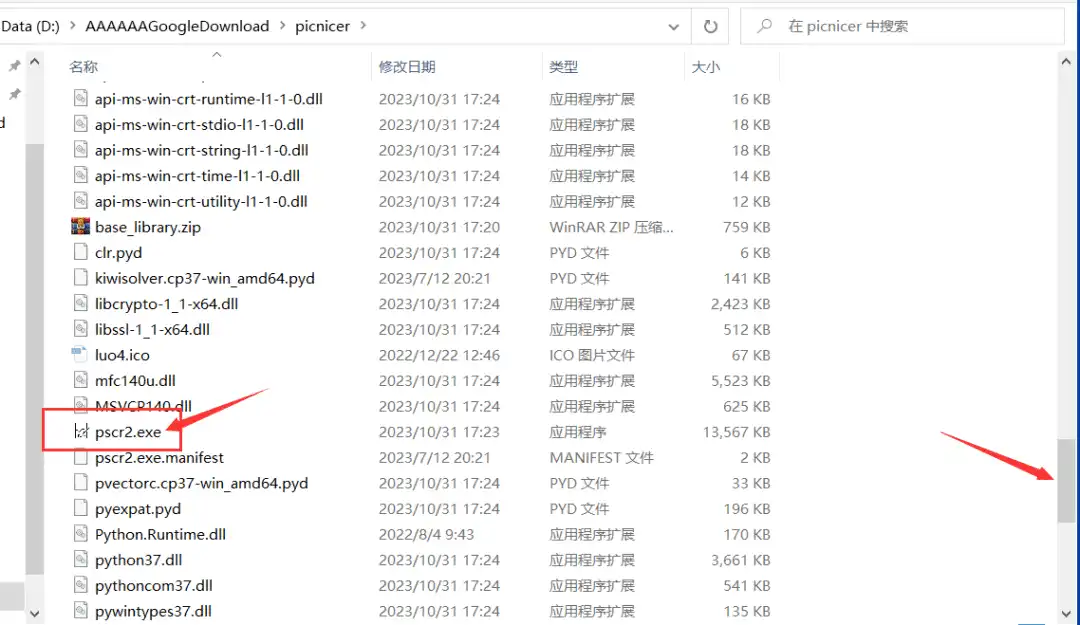Click the 2022/8/4 9:43 date cell
This screenshot has width=1080, height=625.
[x=426, y=534]
